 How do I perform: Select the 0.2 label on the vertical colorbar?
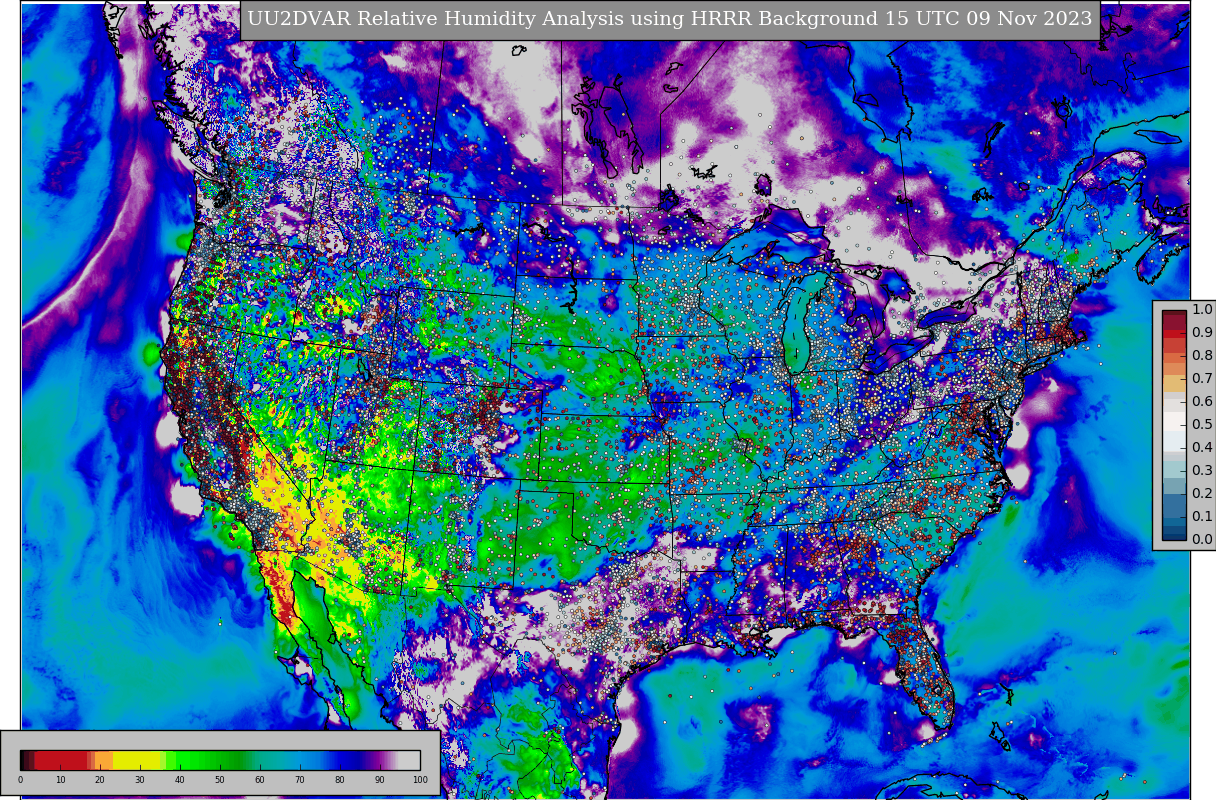click(1201, 494)
